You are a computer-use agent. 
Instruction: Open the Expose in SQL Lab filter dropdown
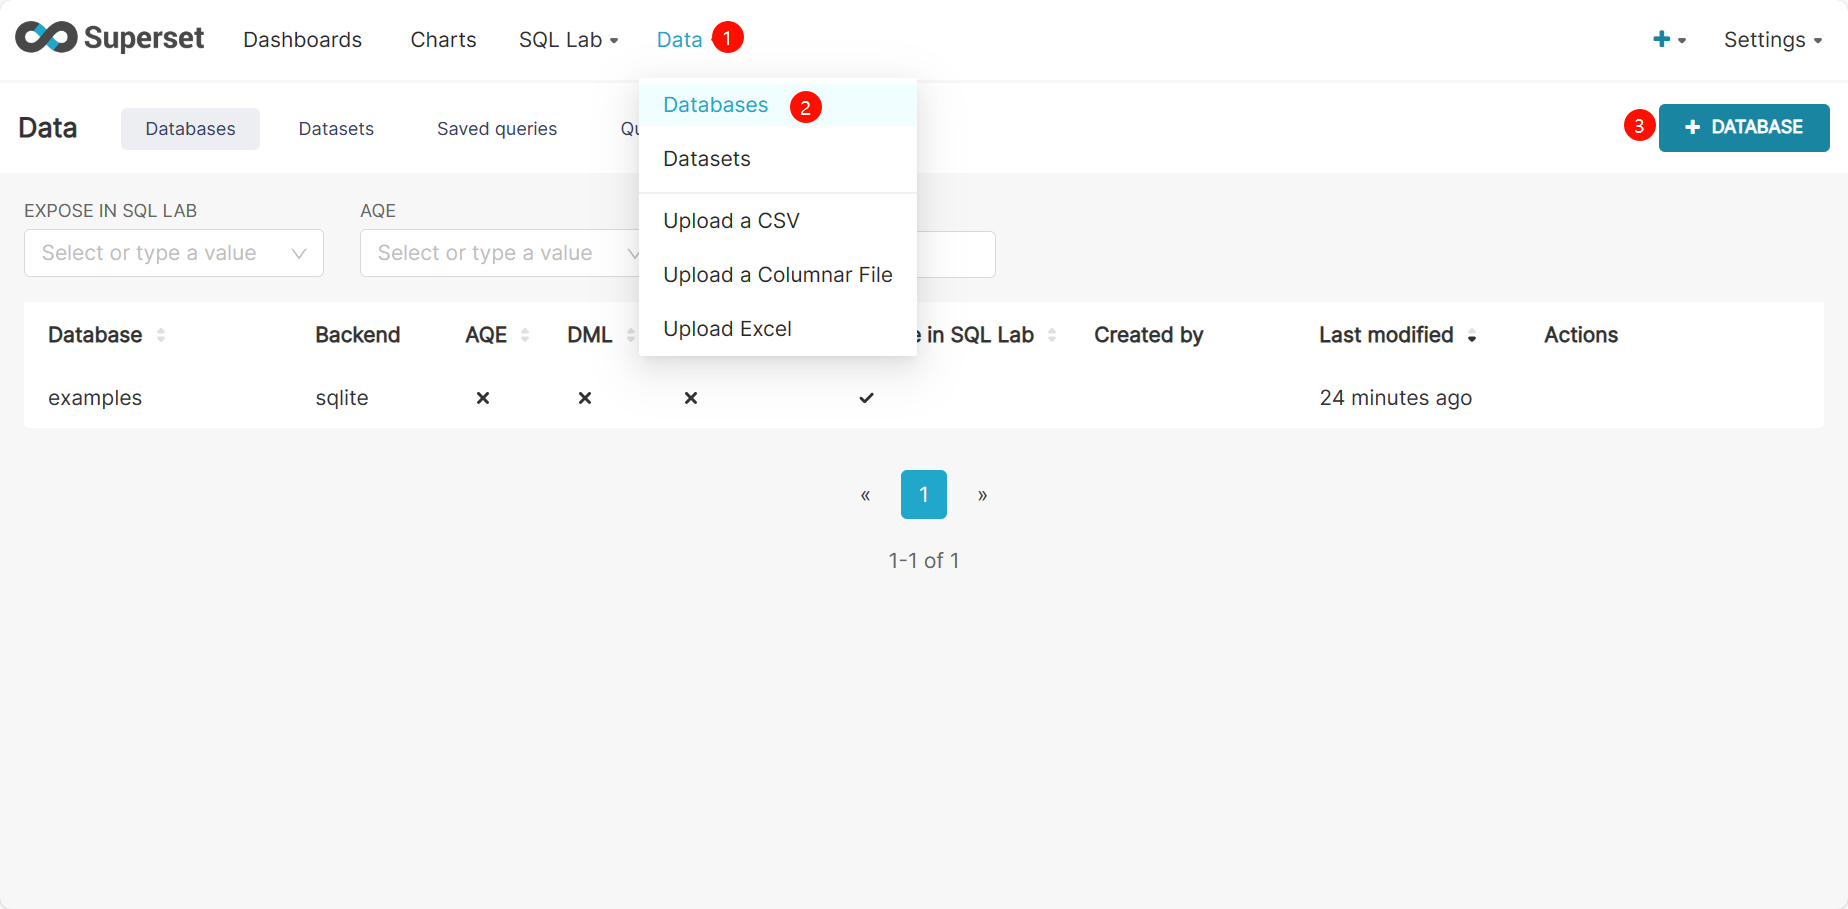click(174, 253)
